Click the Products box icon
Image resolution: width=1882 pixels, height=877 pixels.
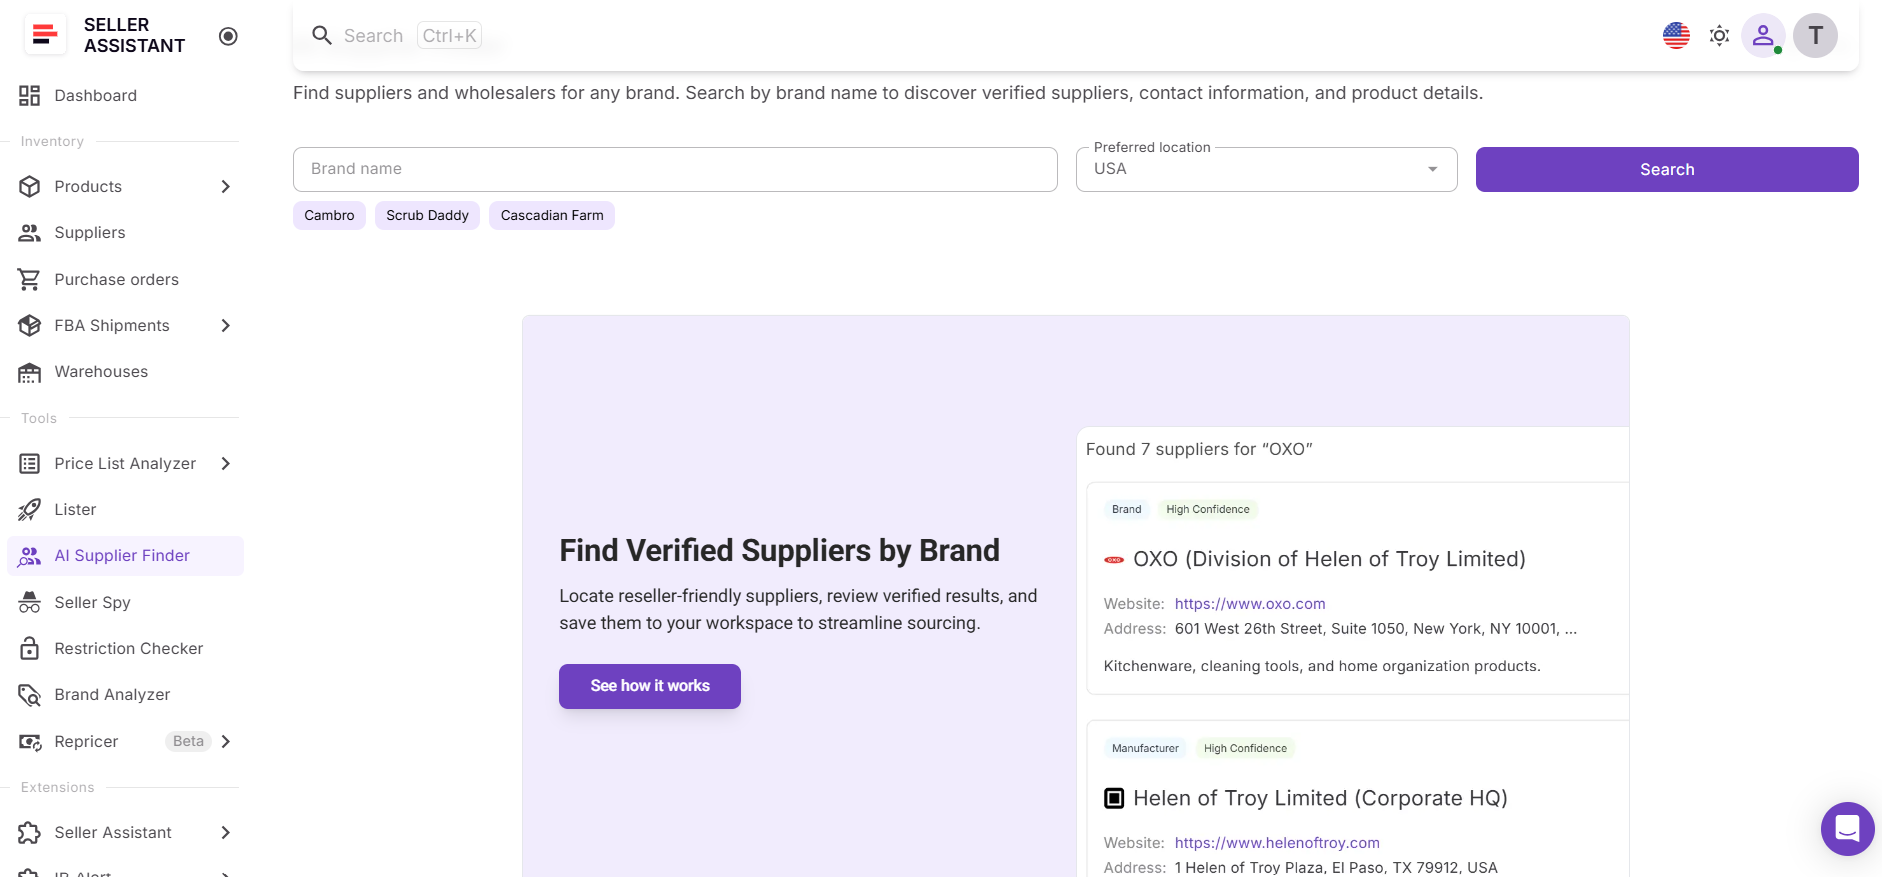tap(30, 186)
